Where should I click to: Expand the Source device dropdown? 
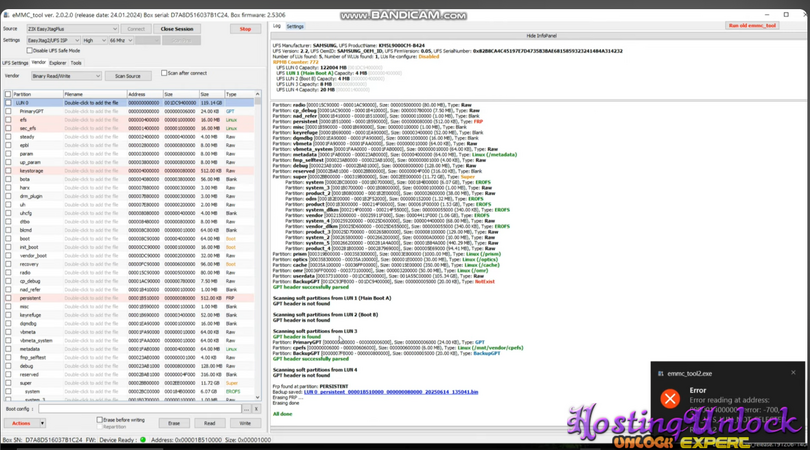pos(115,29)
